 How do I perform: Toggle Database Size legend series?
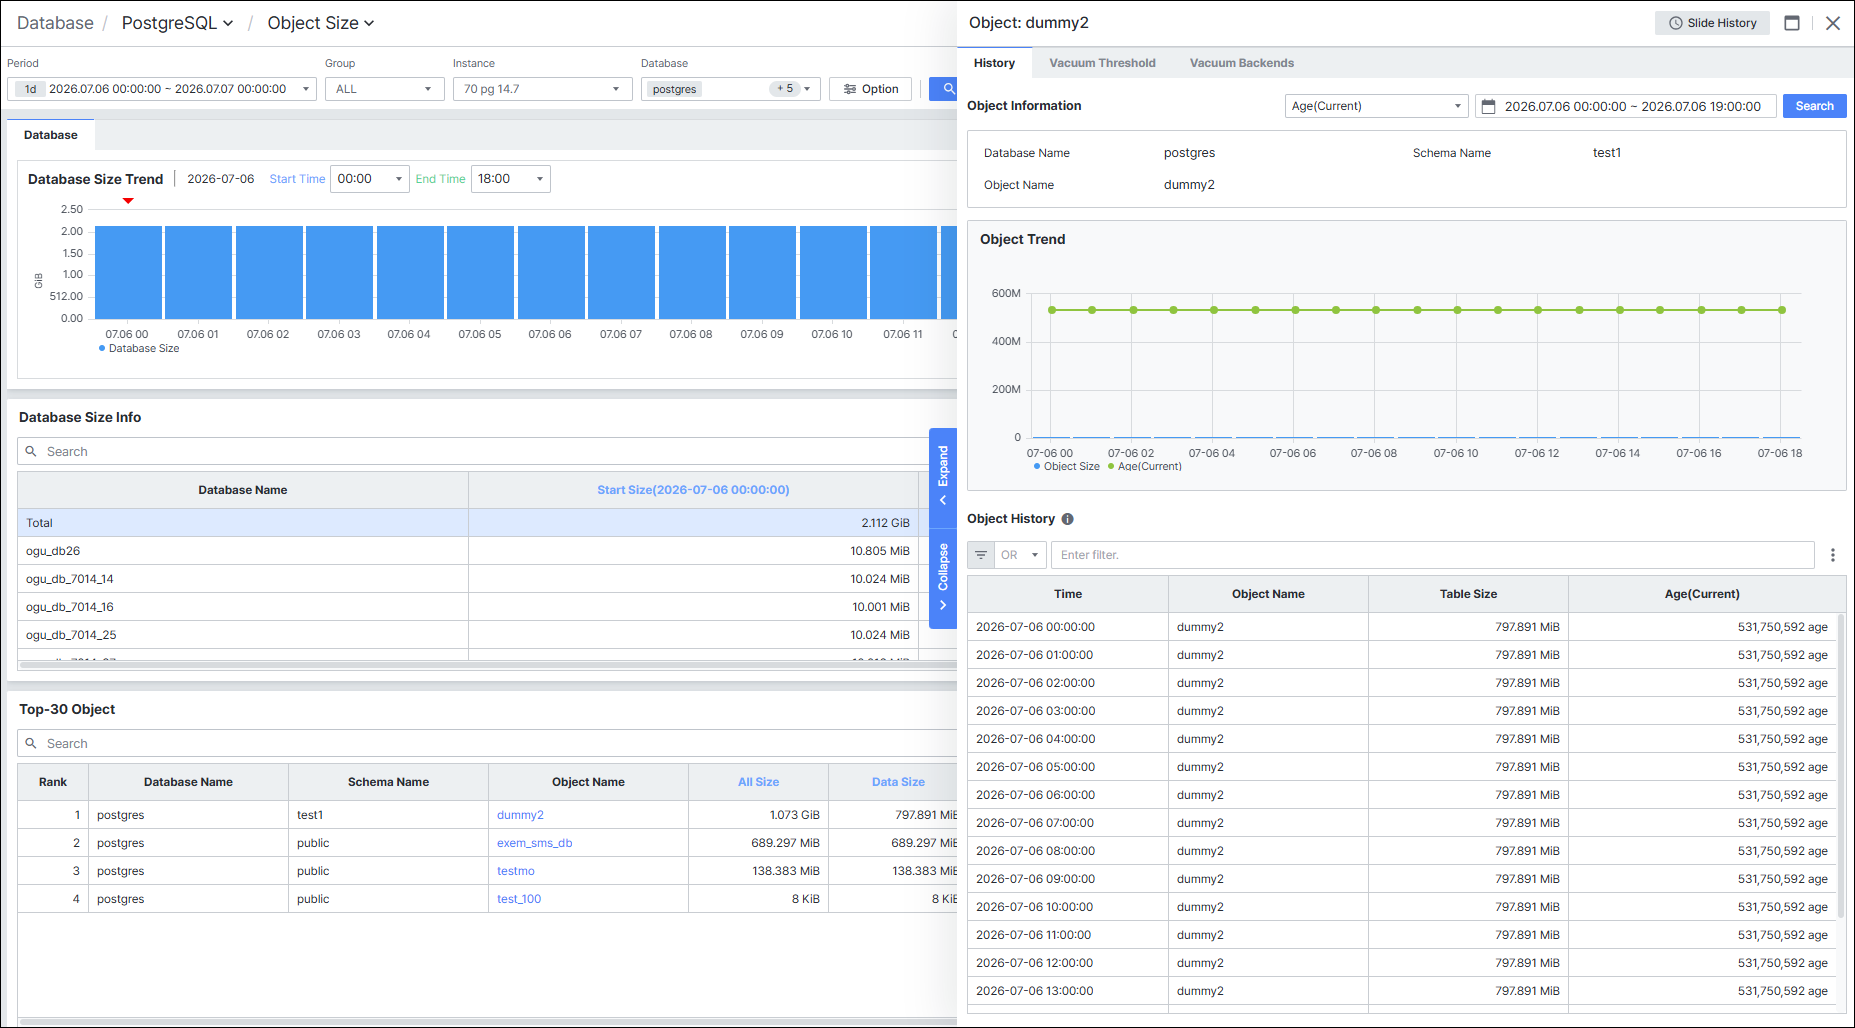139,348
